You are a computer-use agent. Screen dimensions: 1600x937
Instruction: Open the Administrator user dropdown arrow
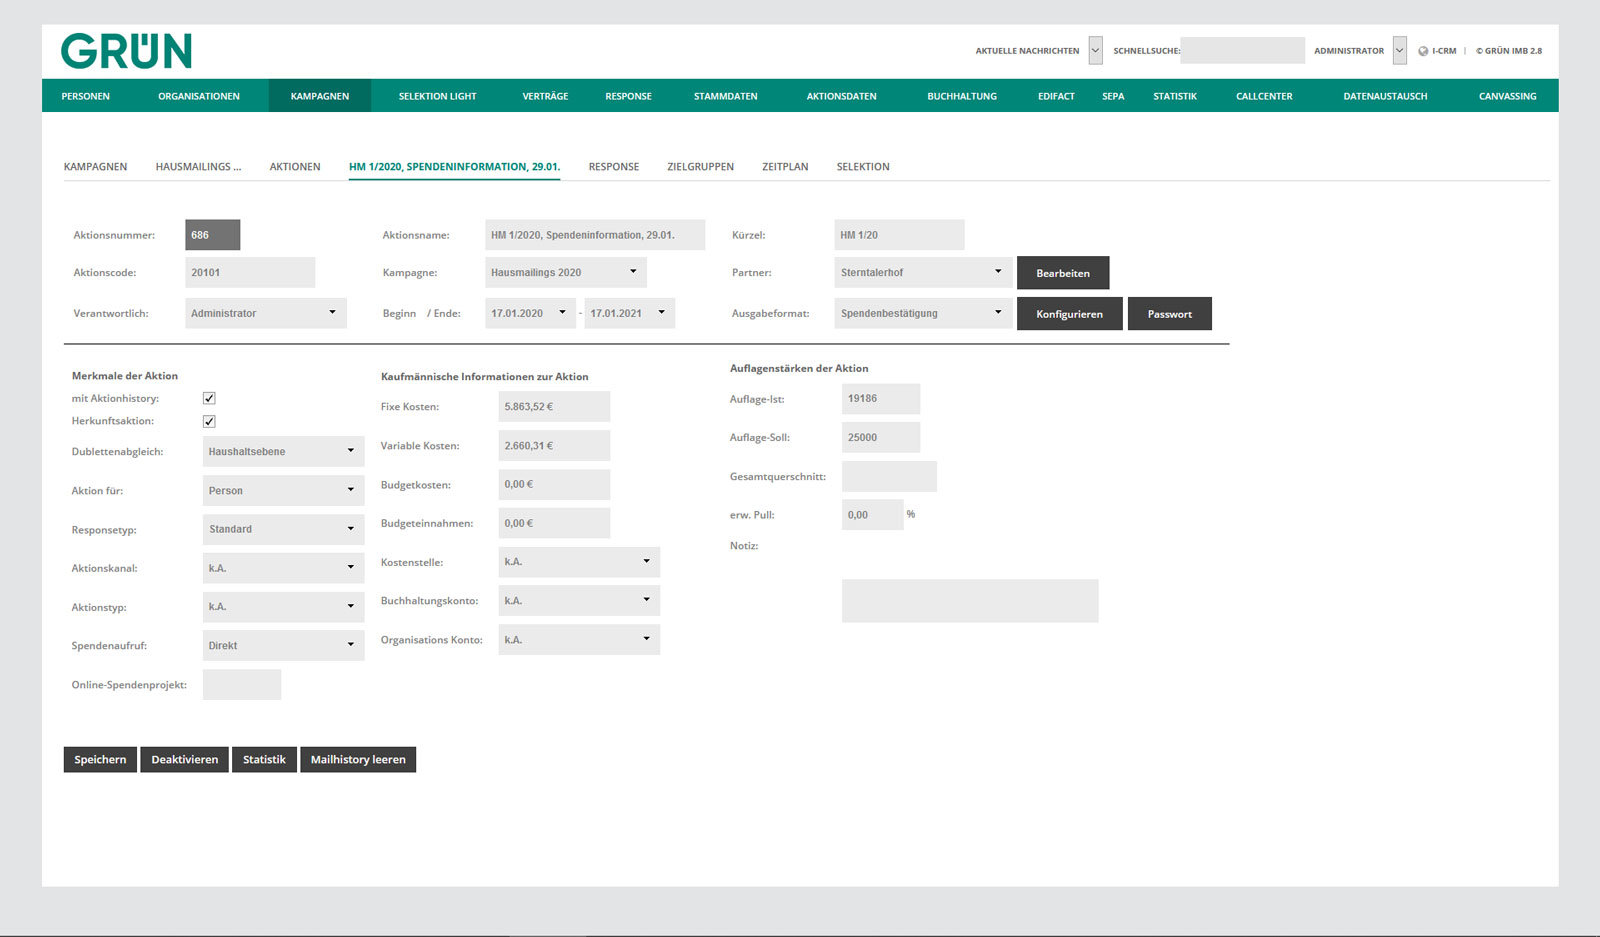[x=1399, y=50]
